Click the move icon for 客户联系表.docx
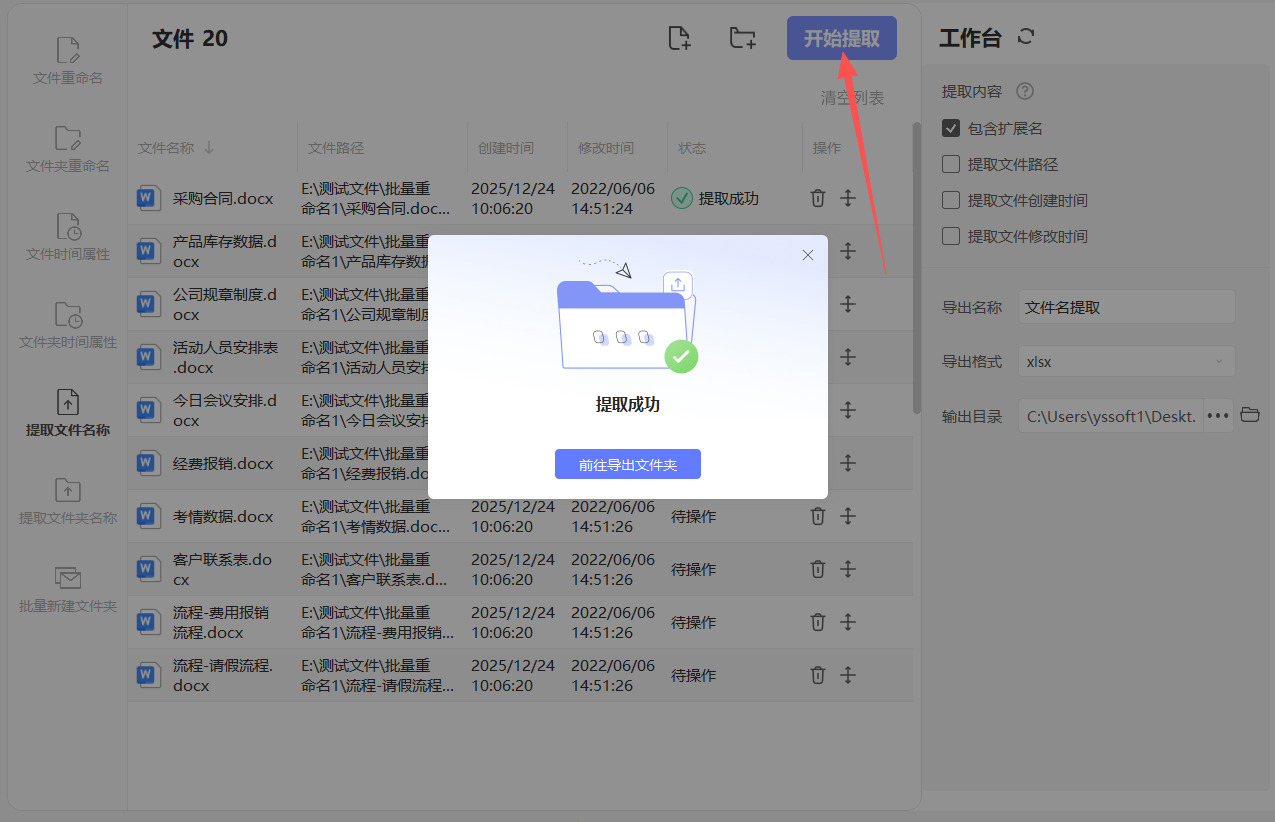This screenshot has height=822, width=1275. click(848, 569)
